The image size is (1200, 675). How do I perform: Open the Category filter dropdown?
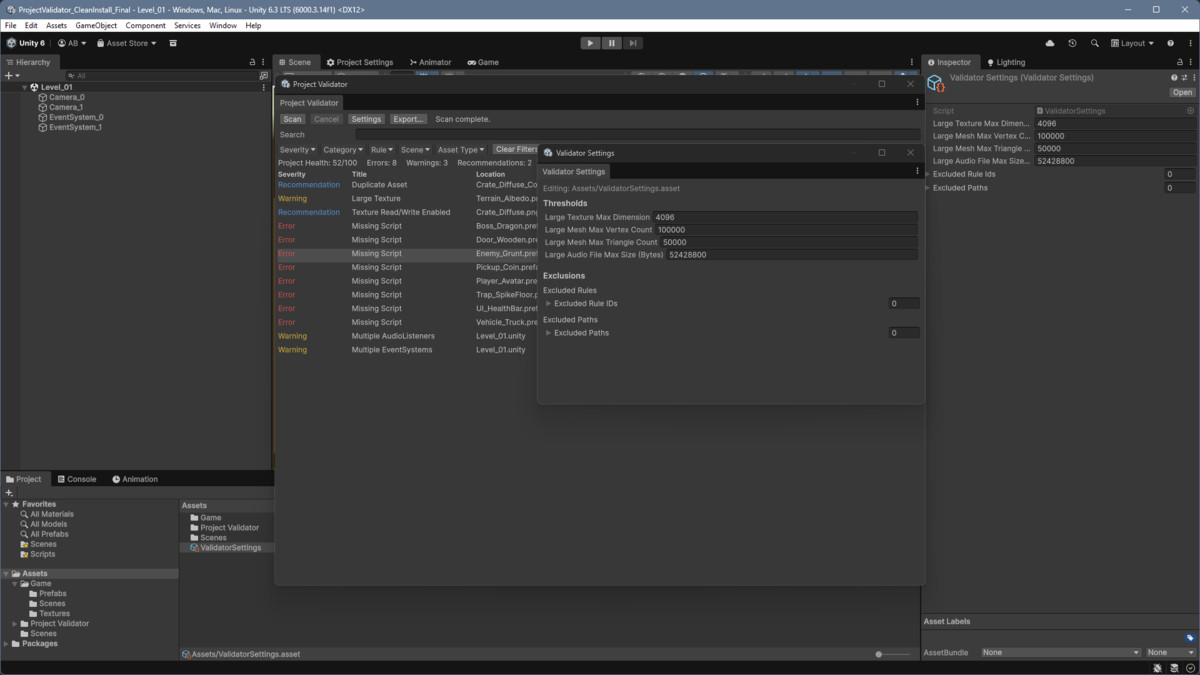point(344,149)
